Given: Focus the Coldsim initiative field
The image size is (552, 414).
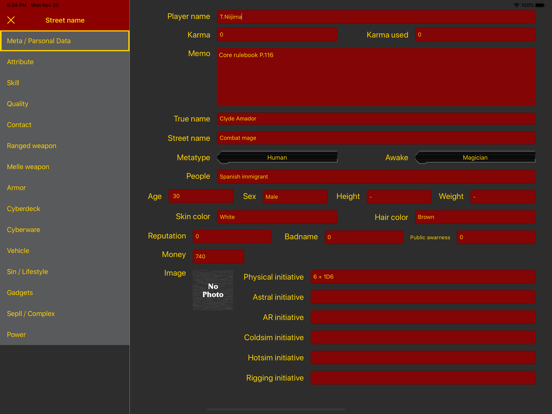Looking at the screenshot, I should pyautogui.click(x=423, y=337).
